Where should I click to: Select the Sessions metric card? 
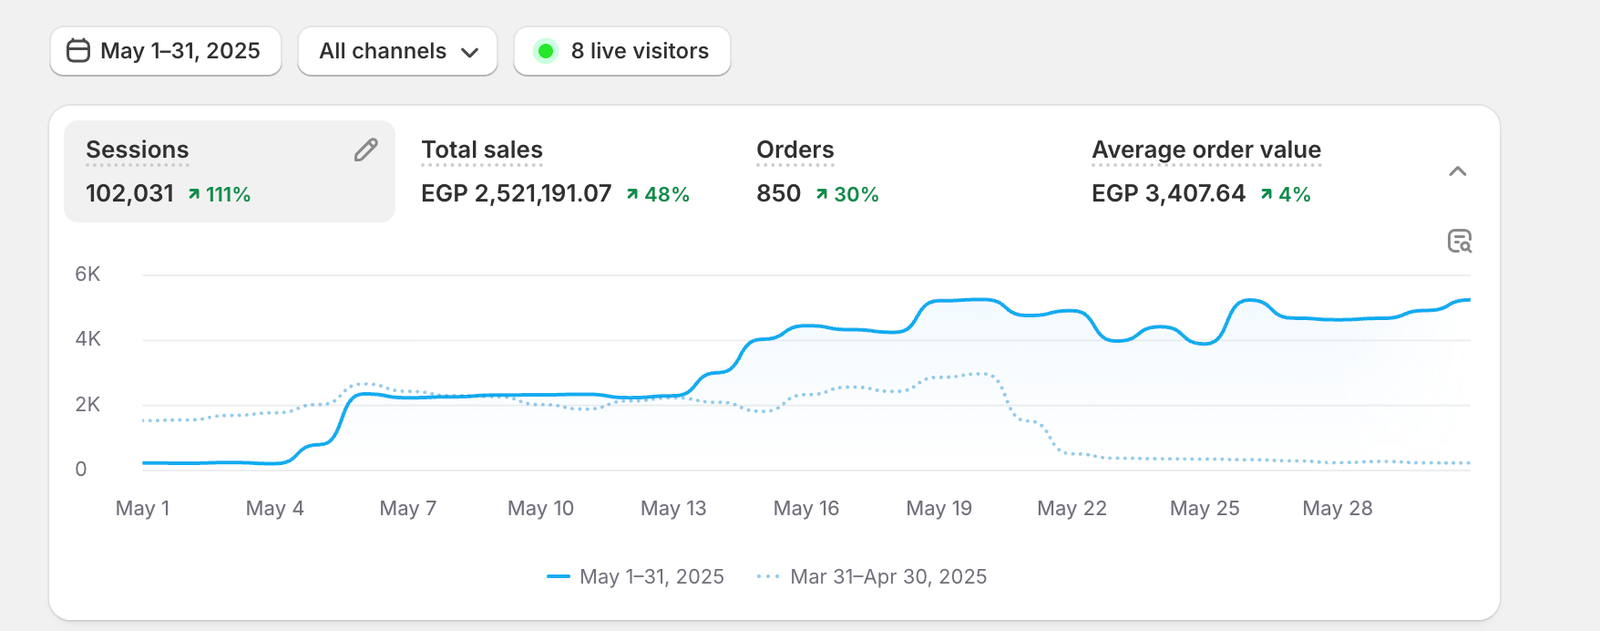pyautogui.click(x=230, y=172)
